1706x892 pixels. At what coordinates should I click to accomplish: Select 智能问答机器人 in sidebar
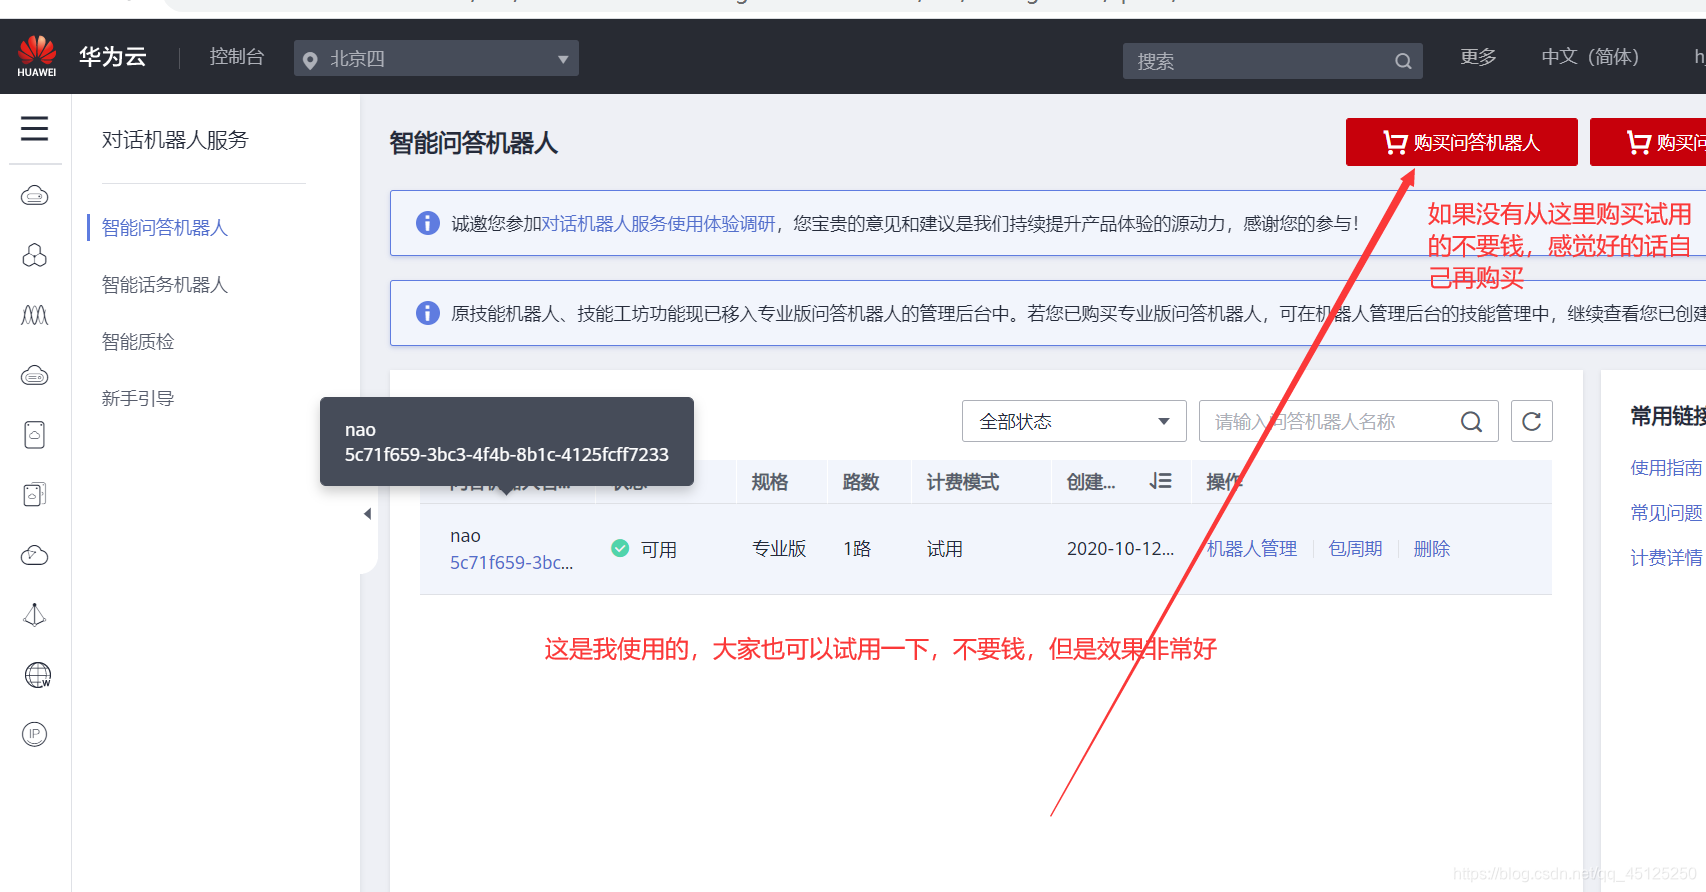tap(165, 228)
